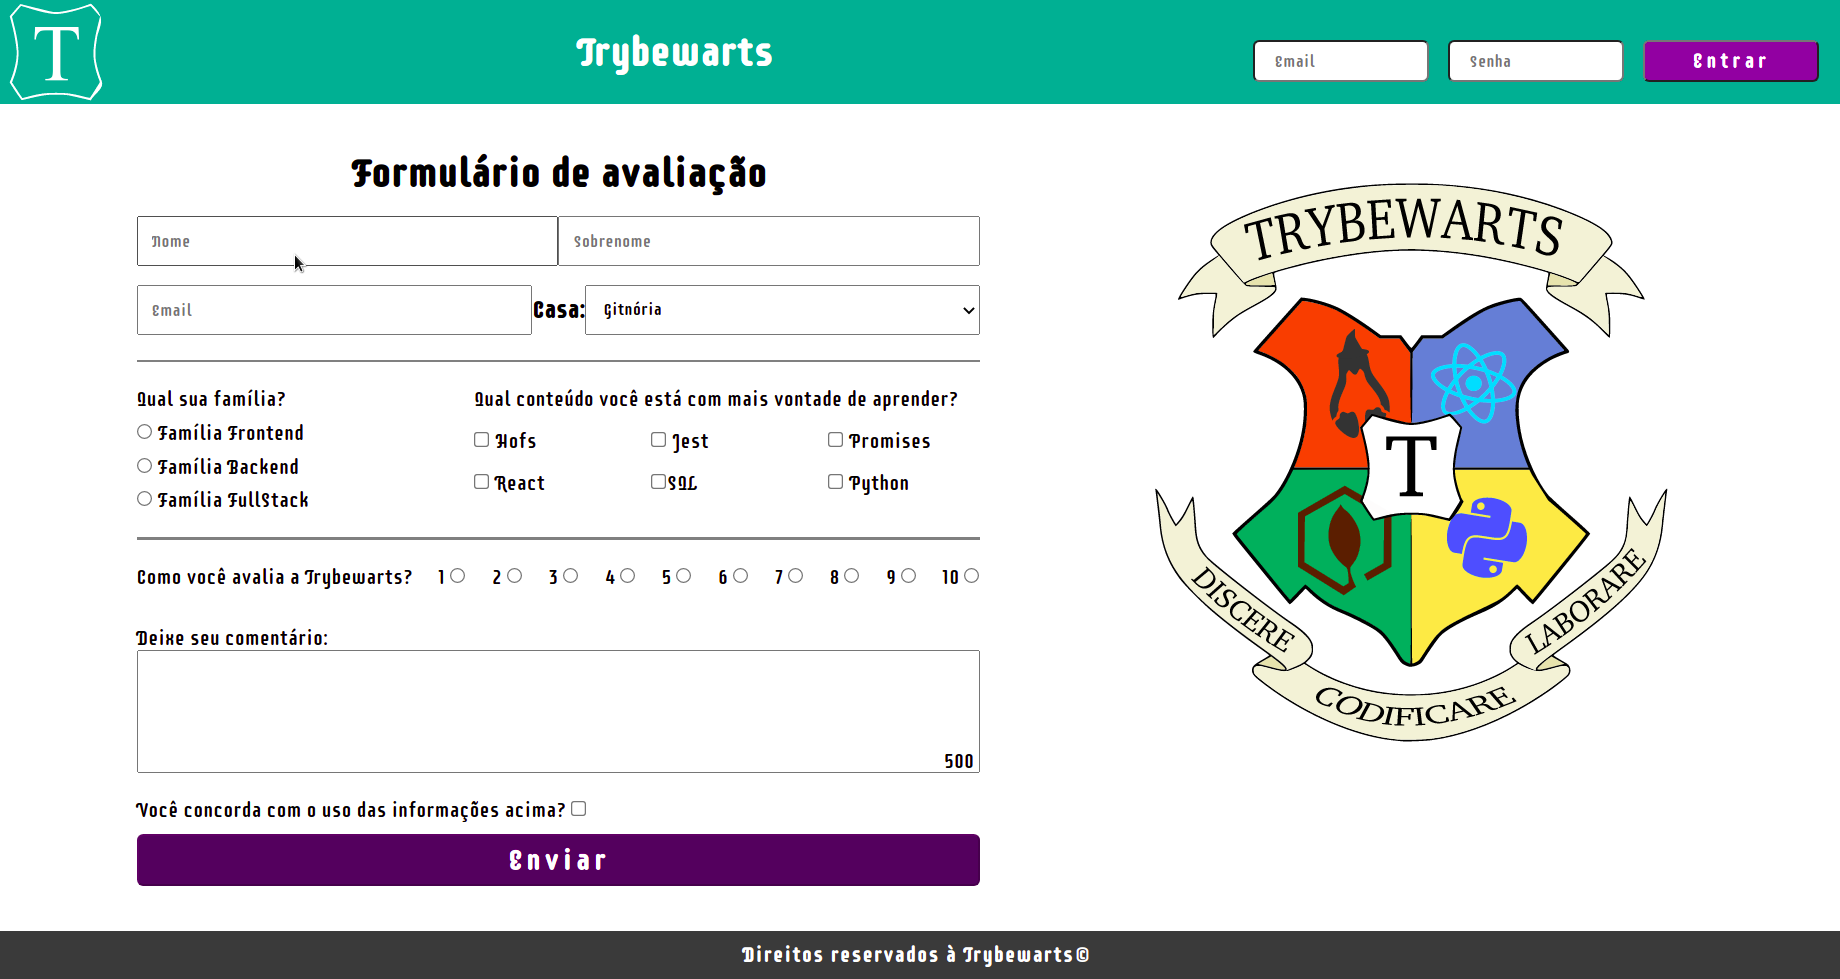Image resolution: width=1840 pixels, height=979 pixels.
Task: Check the information usage agreement box
Action: tap(578, 808)
